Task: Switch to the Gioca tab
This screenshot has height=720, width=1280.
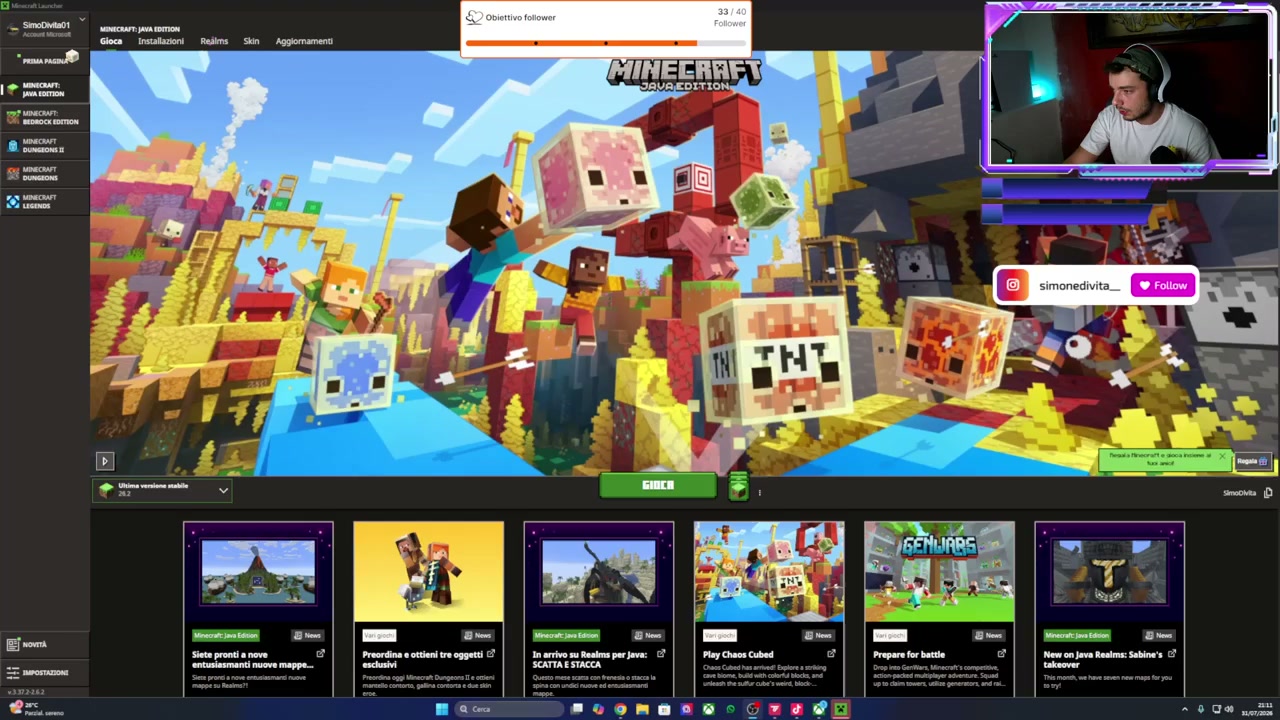Action: pos(111,41)
